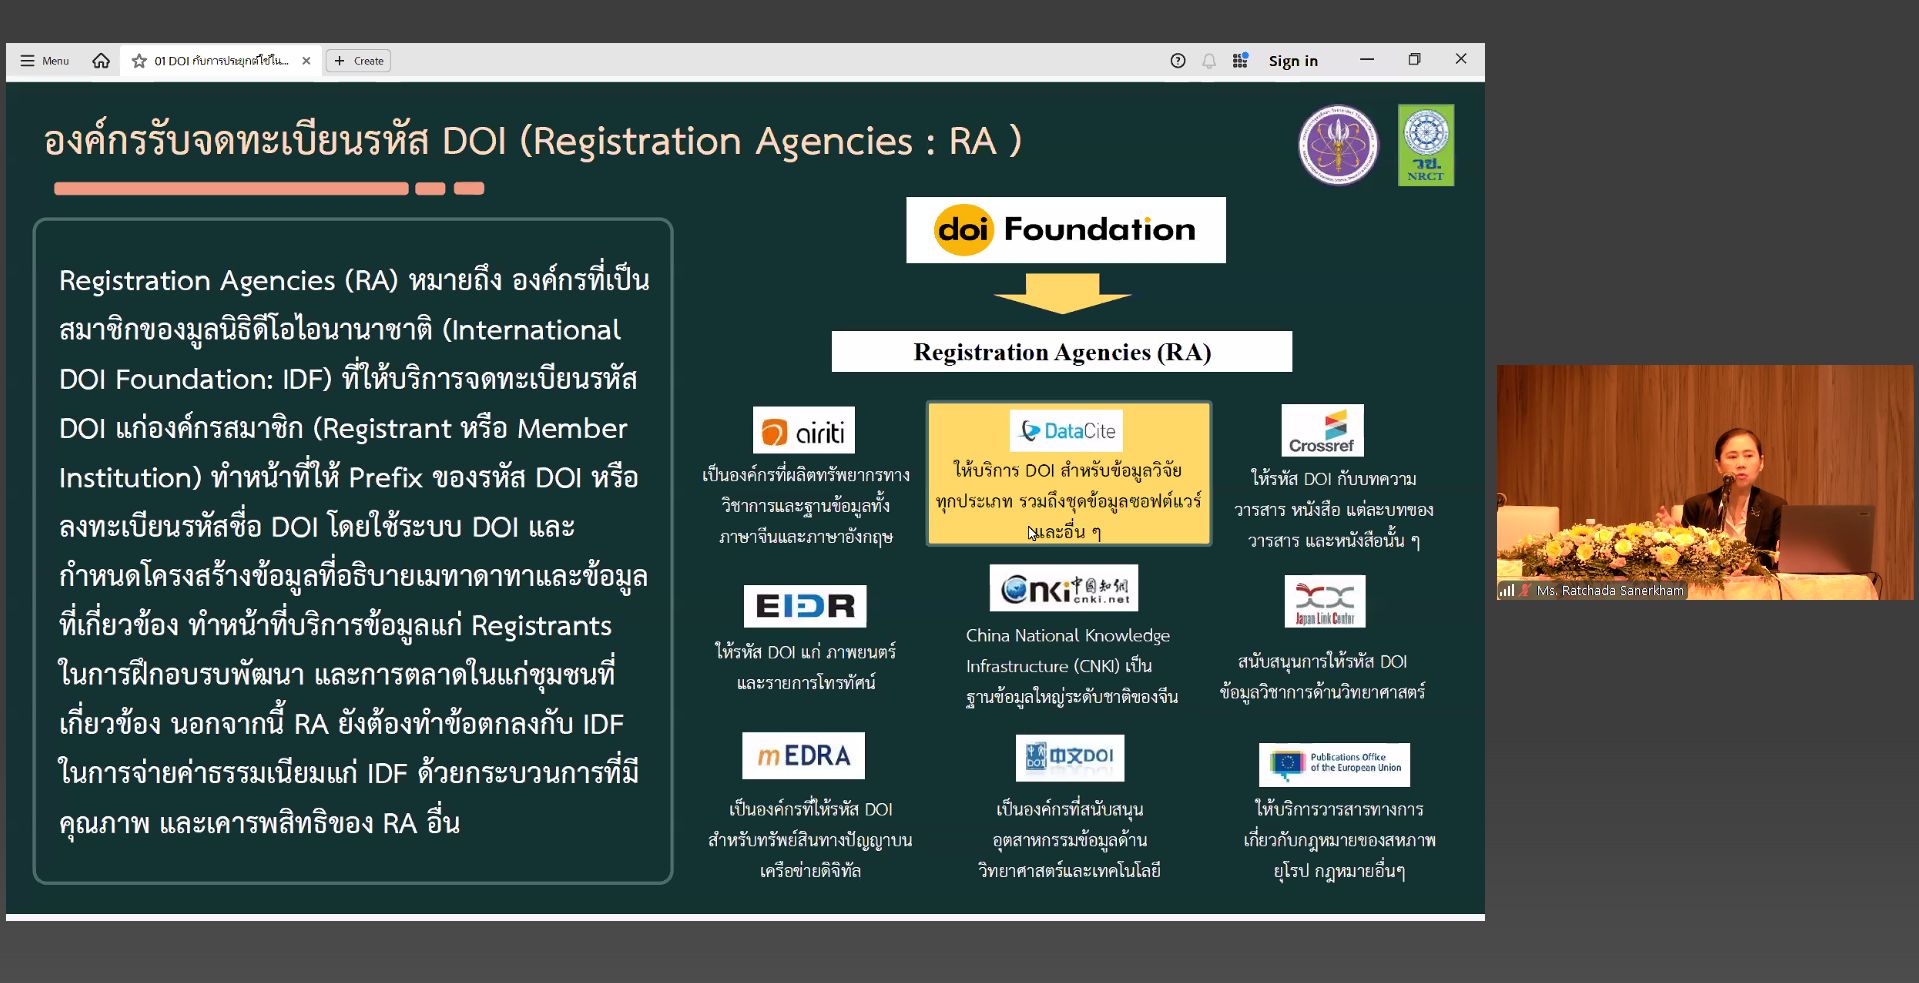Click the EIDR logo
The width and height of the screenshot is (1919, 983).
(x=804, y=606)
